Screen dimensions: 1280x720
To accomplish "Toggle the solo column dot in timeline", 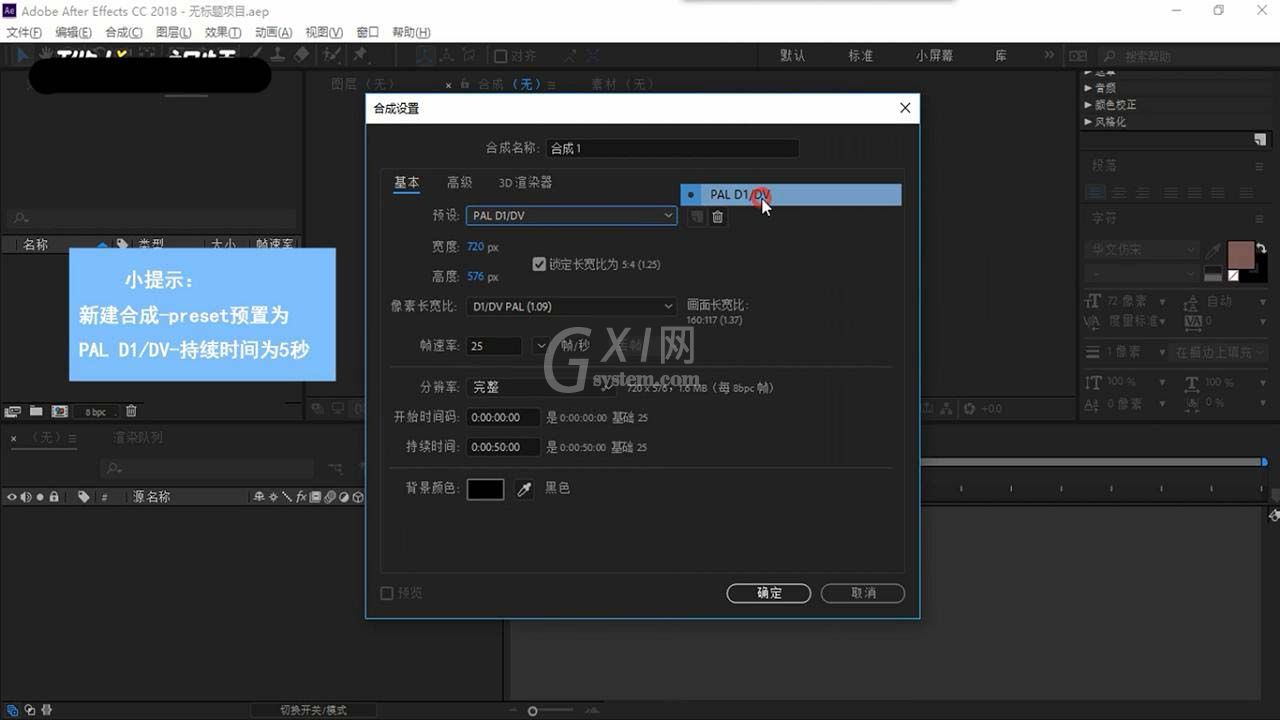I will pos(40,497).
